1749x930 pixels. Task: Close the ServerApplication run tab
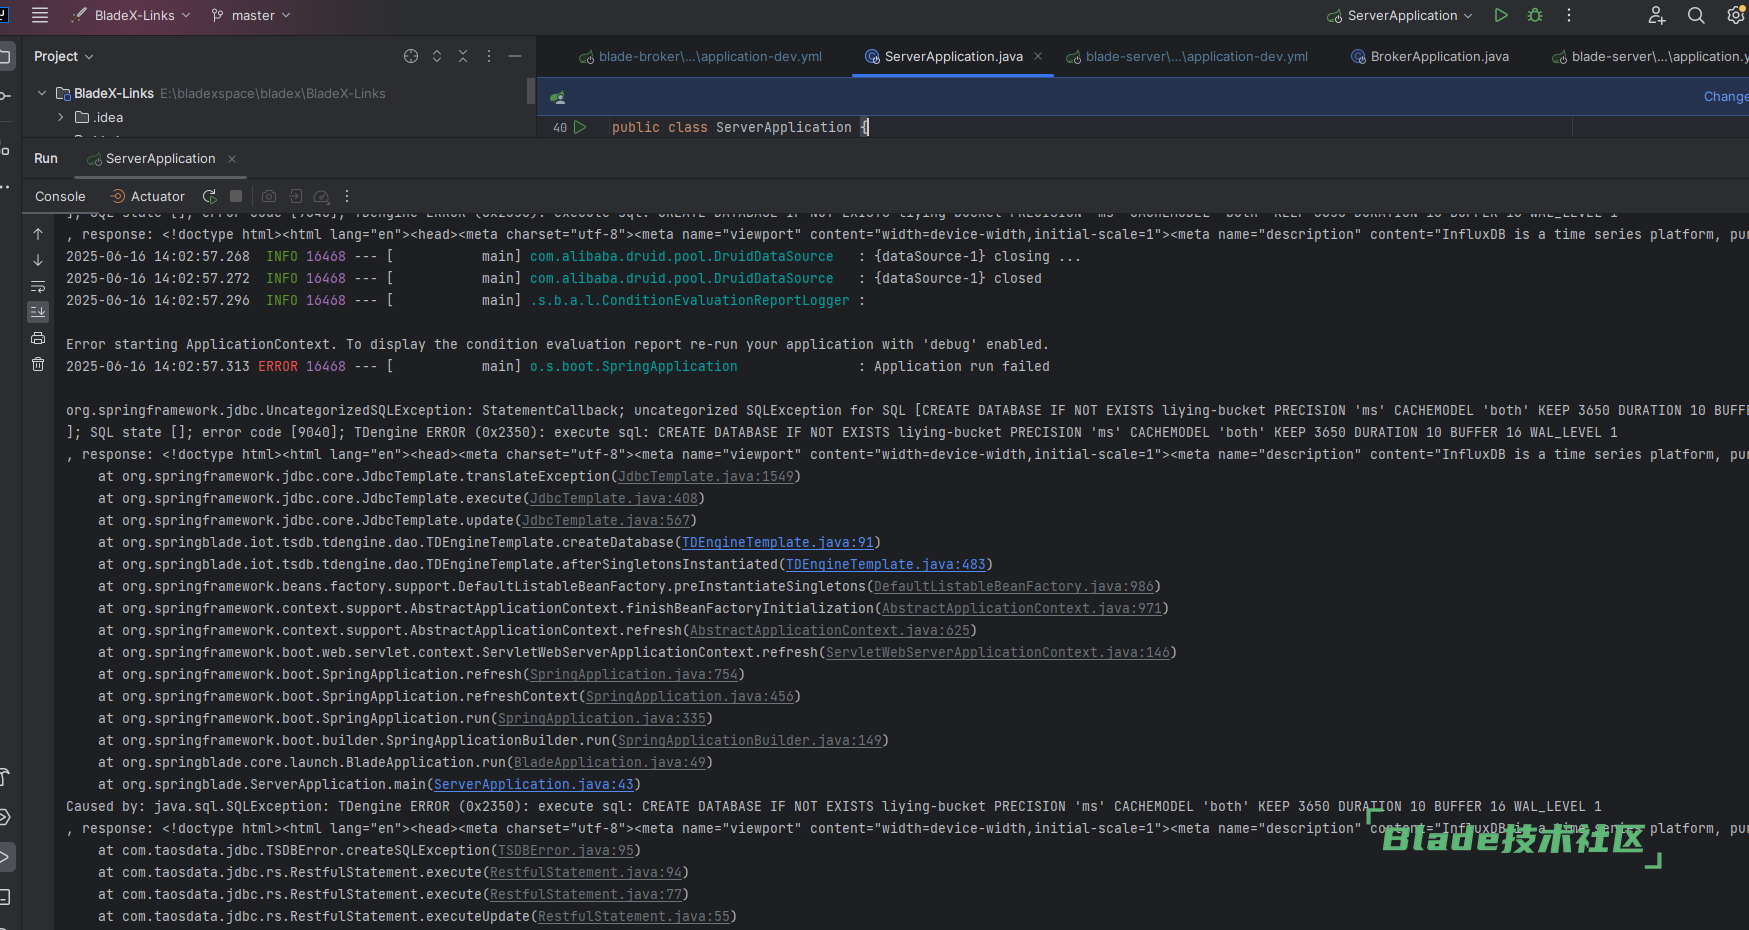coord(232,159)
